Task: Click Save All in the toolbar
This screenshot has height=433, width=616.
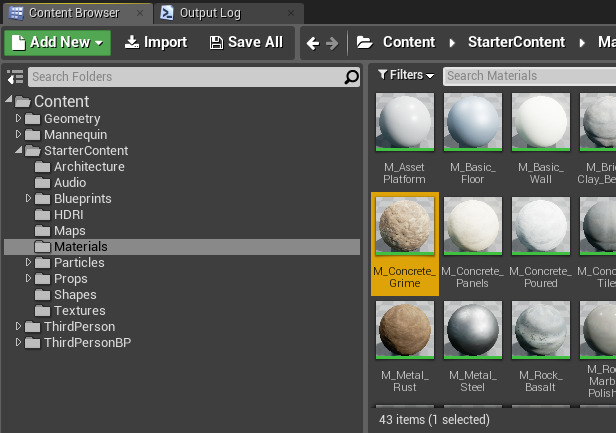Action: pos(246,42)
